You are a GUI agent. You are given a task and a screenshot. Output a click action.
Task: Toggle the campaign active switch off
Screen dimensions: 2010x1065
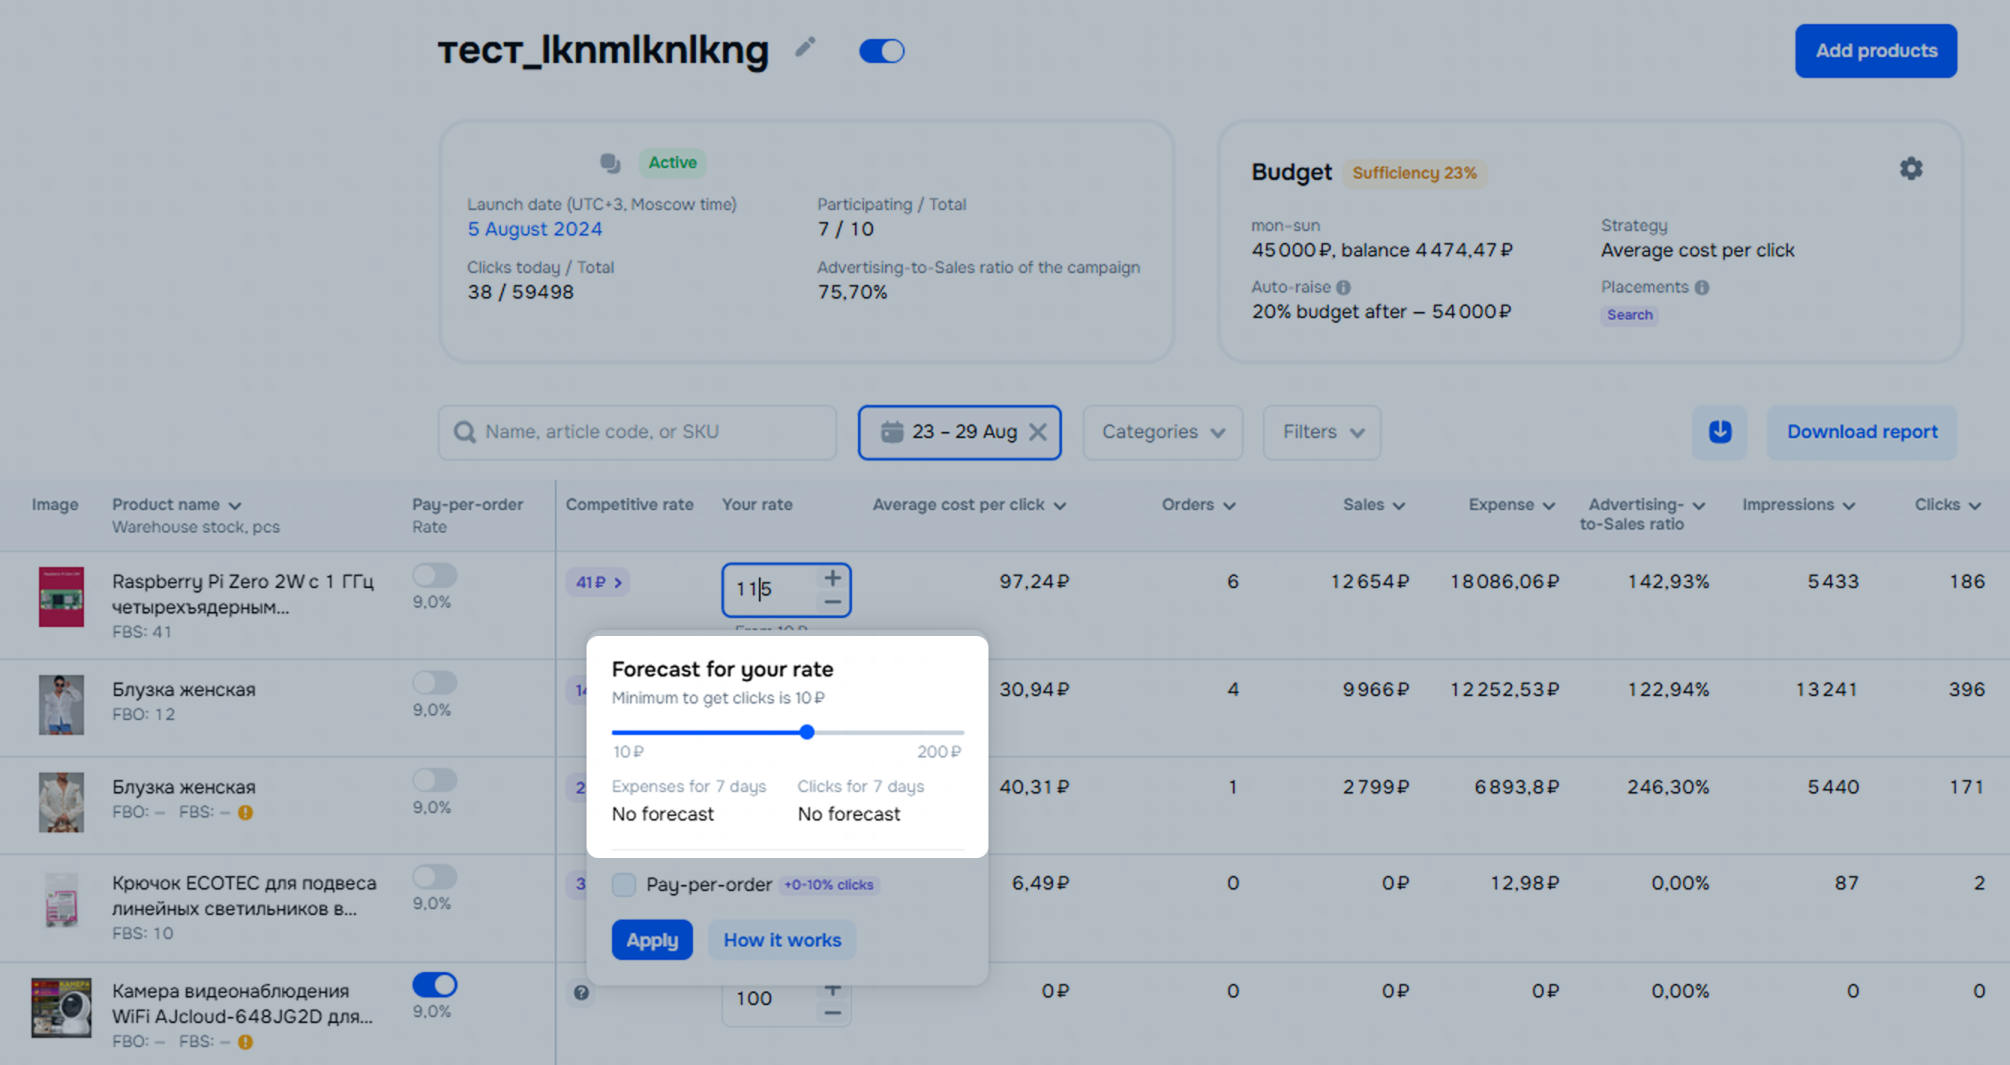click(881, 51)
